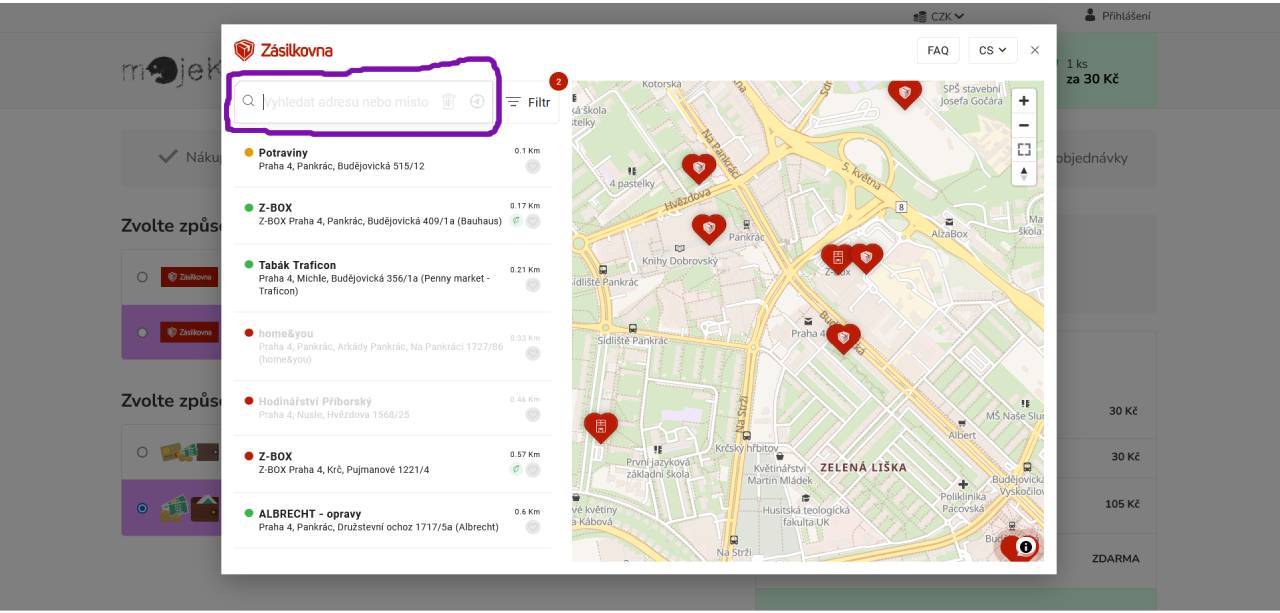Open the CS language dropdown
This screenshot has width=1280, height=613.
point(992,50)
